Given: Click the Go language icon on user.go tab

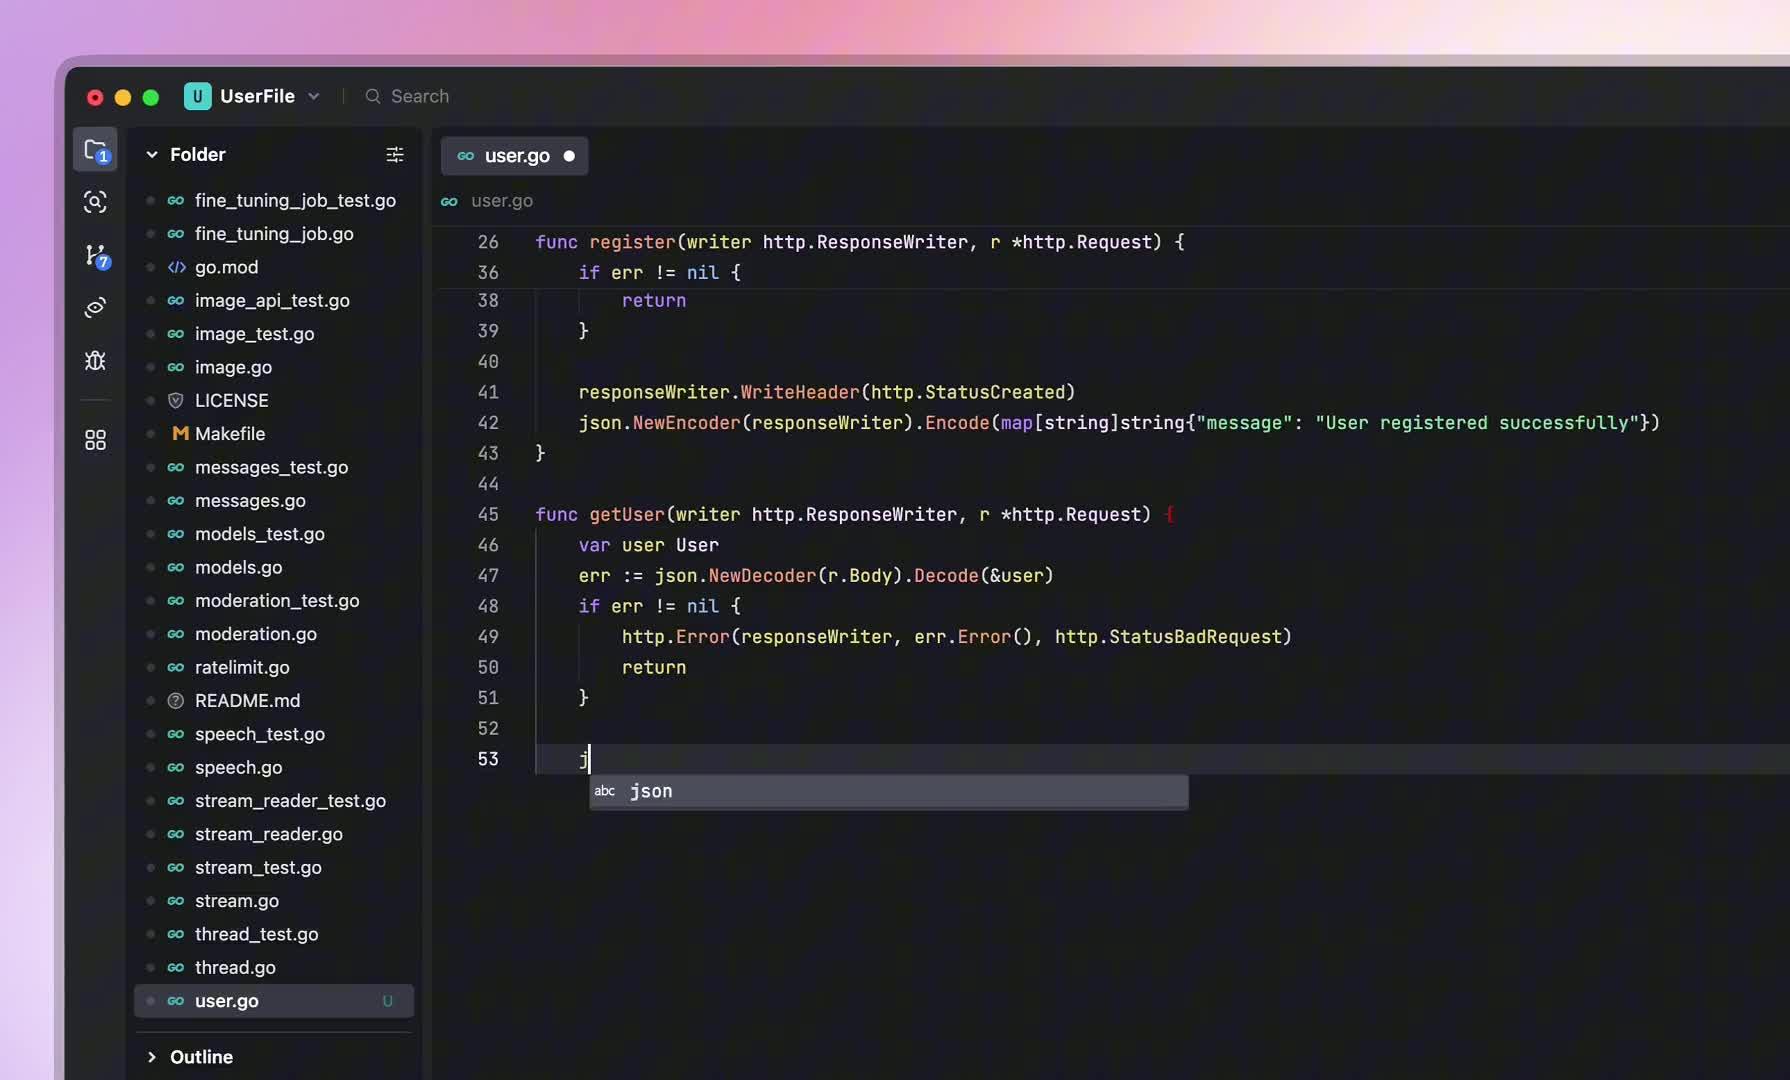Looking at the screenshot, I should 466,156.
